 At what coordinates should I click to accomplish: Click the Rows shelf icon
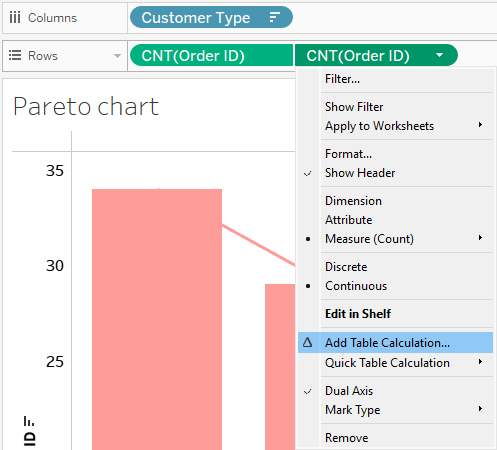[15, 55]
